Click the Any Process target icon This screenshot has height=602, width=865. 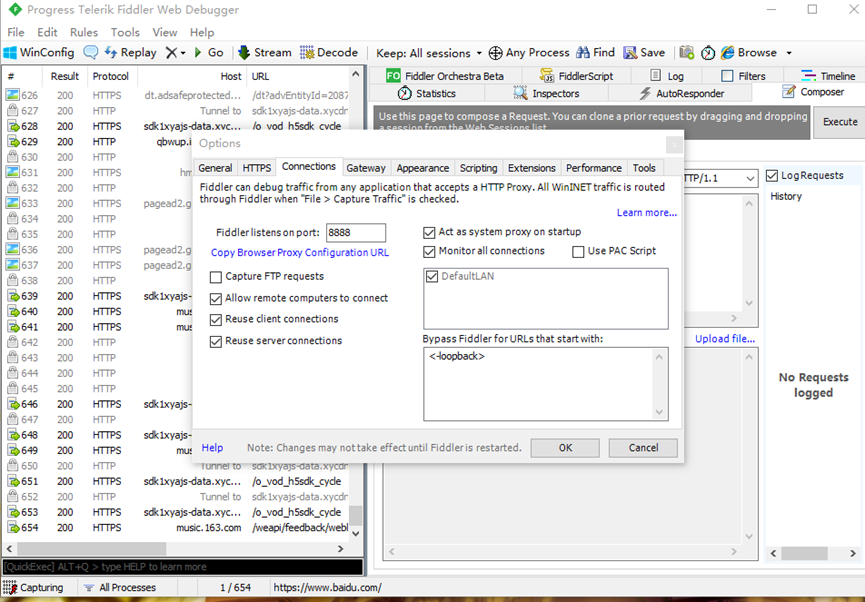click(496, 52)
